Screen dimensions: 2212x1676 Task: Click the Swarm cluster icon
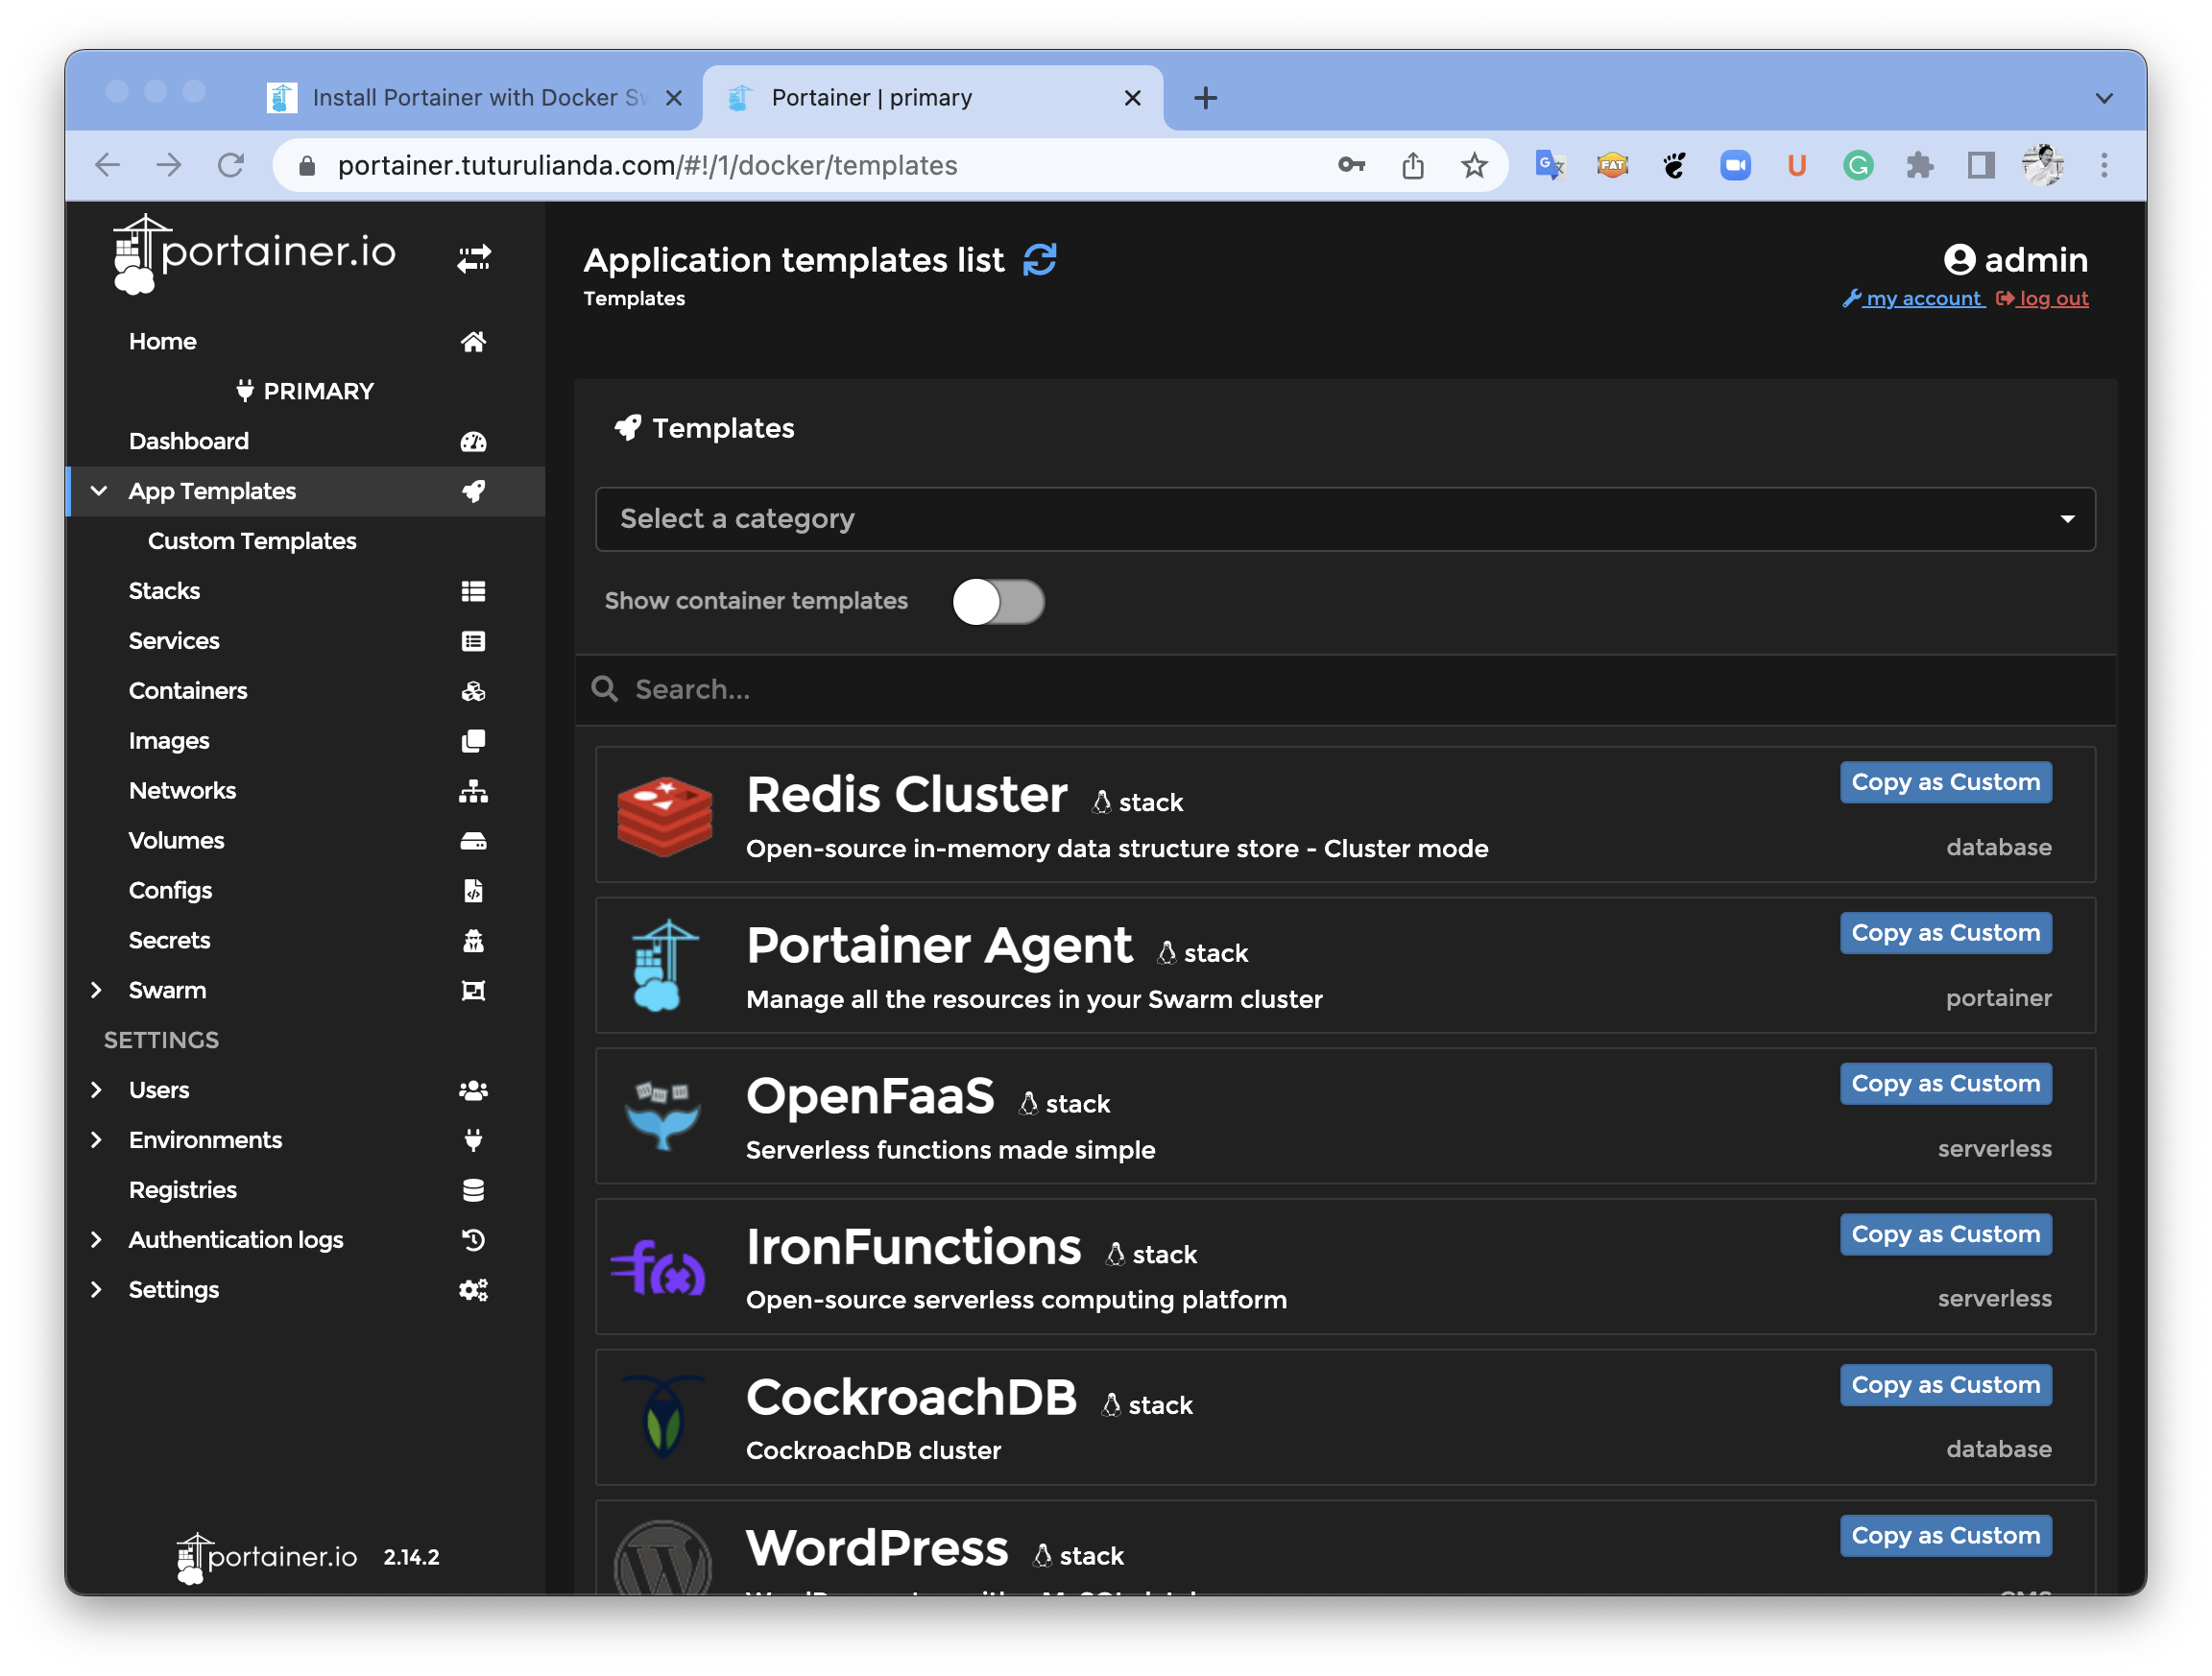pos(473,991)
